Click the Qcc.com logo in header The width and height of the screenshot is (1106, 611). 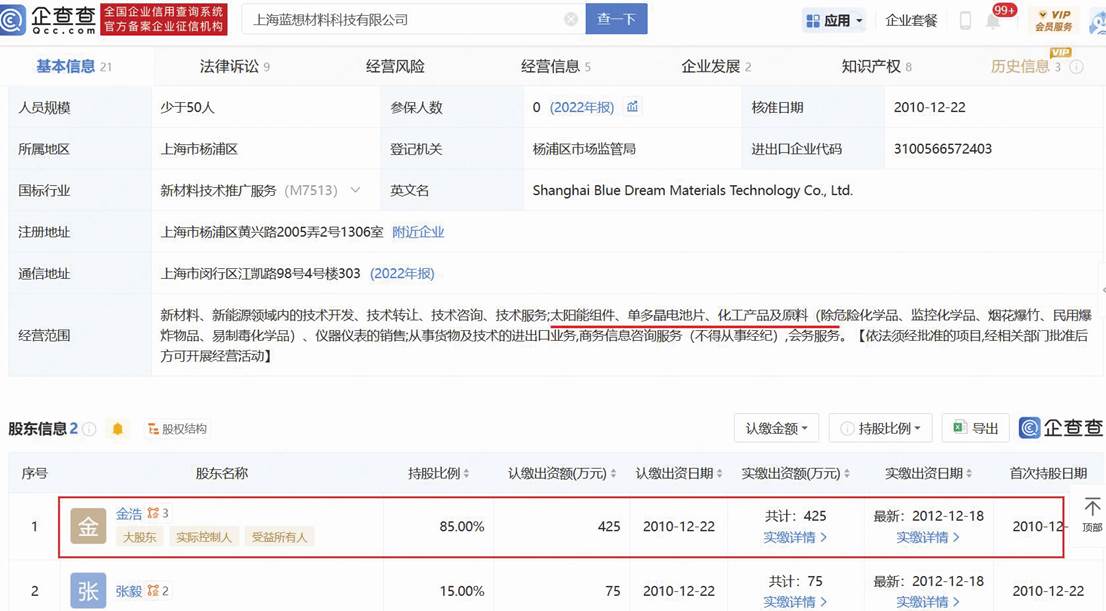(x=50, y=19)
